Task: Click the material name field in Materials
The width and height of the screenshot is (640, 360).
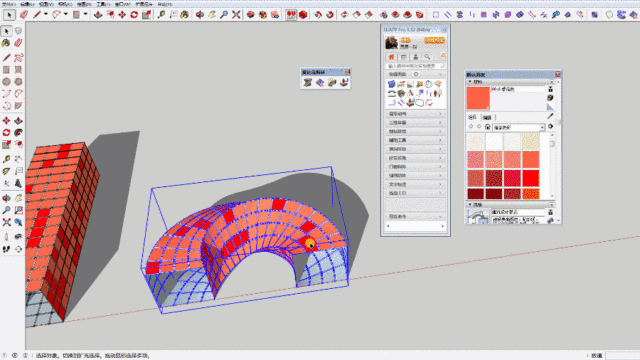Action: coord(518,89)
